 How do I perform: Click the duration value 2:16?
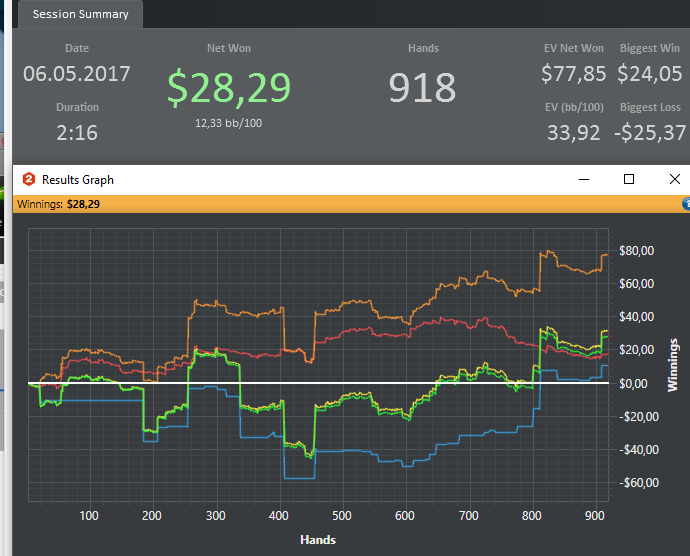[77, 133]
